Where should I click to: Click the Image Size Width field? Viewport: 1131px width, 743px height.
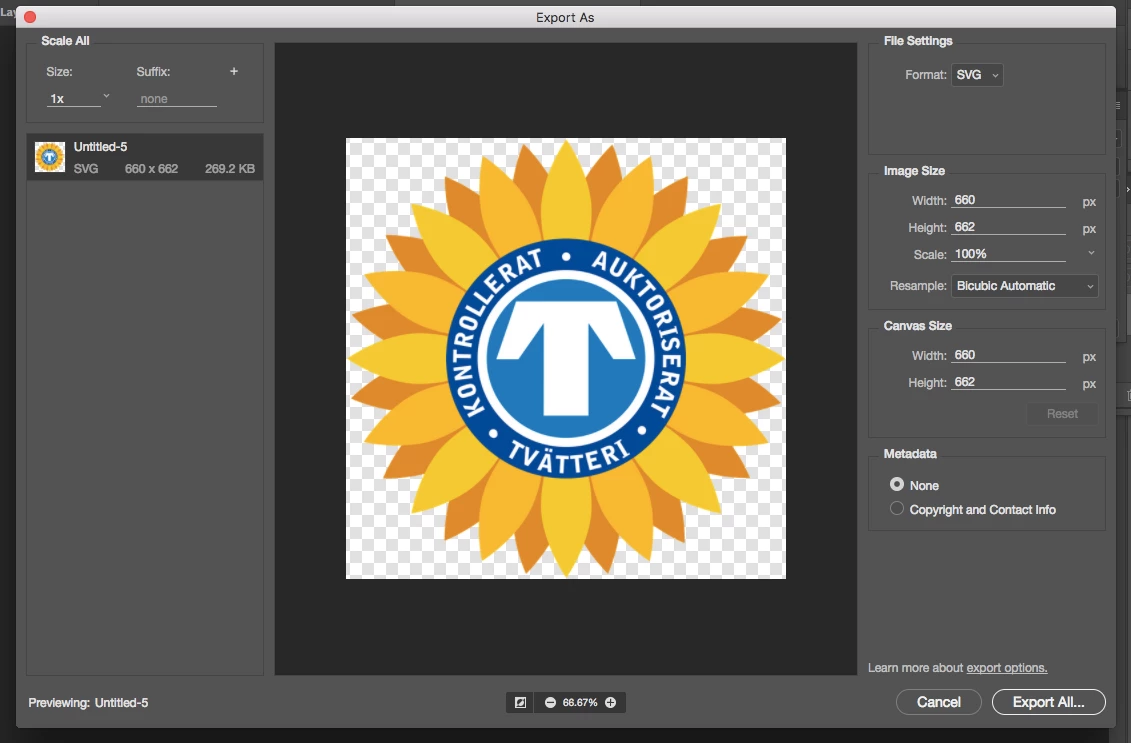[1008, 200]
